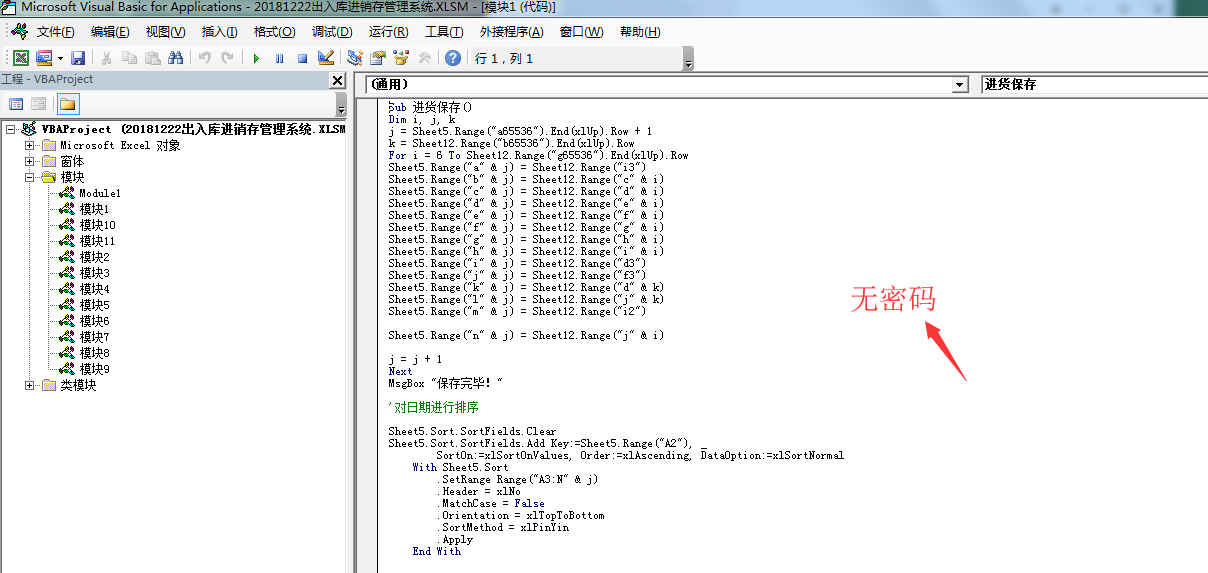The image size is (1208, 573).
Task: Save the workbook with the floppy icon
Action: point(76,58)
